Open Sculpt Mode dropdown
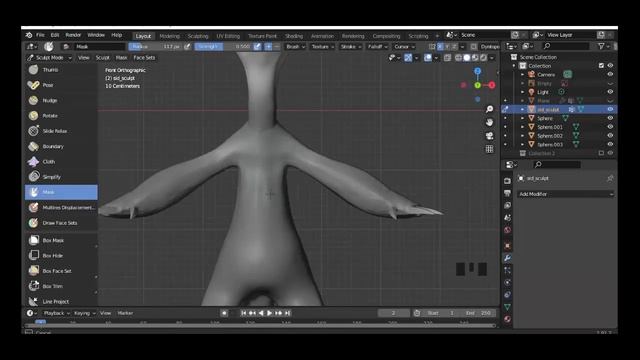Screen dimensions: 640x360 [49, 58]
